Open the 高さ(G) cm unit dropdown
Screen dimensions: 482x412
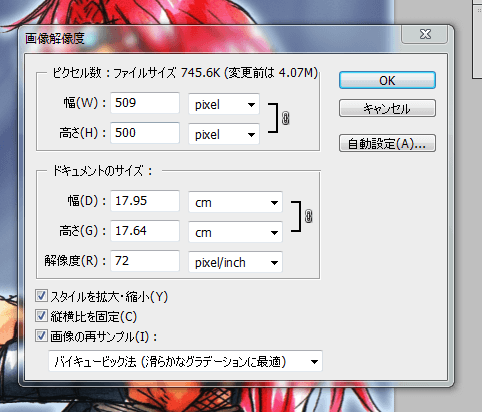click(x=235, y=232)
